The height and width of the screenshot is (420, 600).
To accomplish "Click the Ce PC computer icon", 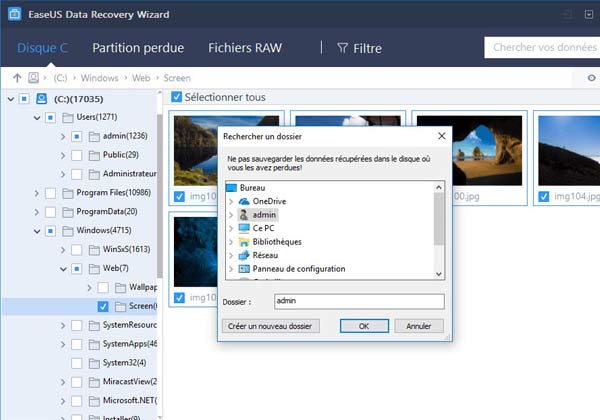I will 244,228.
